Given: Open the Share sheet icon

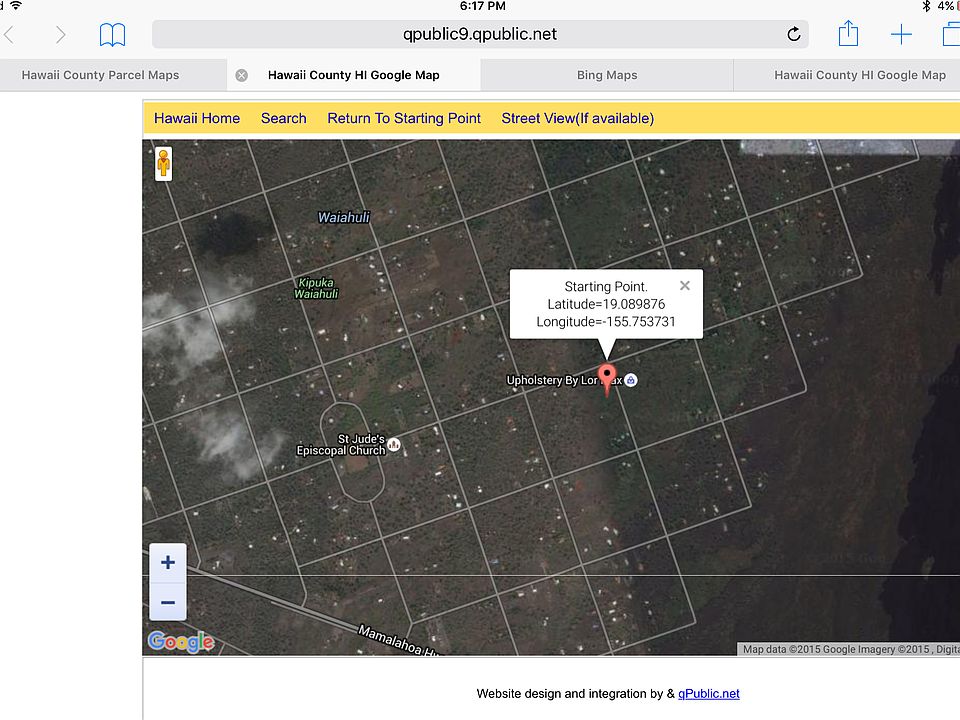Looking at the screenshot, I should pyautogui.click(x=848, y=34).
